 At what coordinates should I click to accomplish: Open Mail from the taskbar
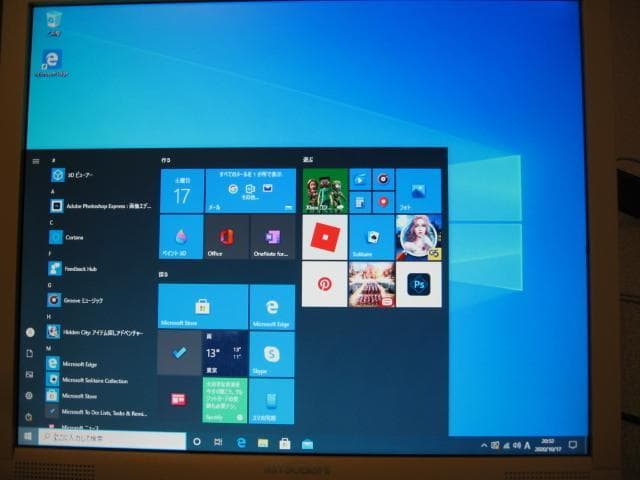point(307,444)
